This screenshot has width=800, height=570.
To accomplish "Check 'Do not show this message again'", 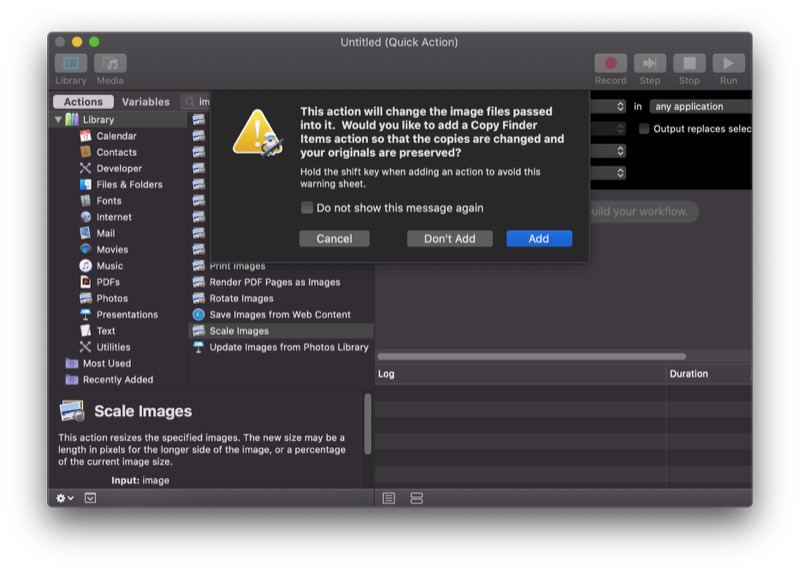I will 307,207.
